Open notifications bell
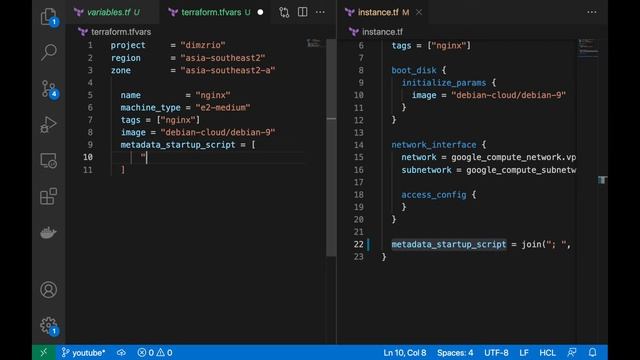 coord(593,352)
